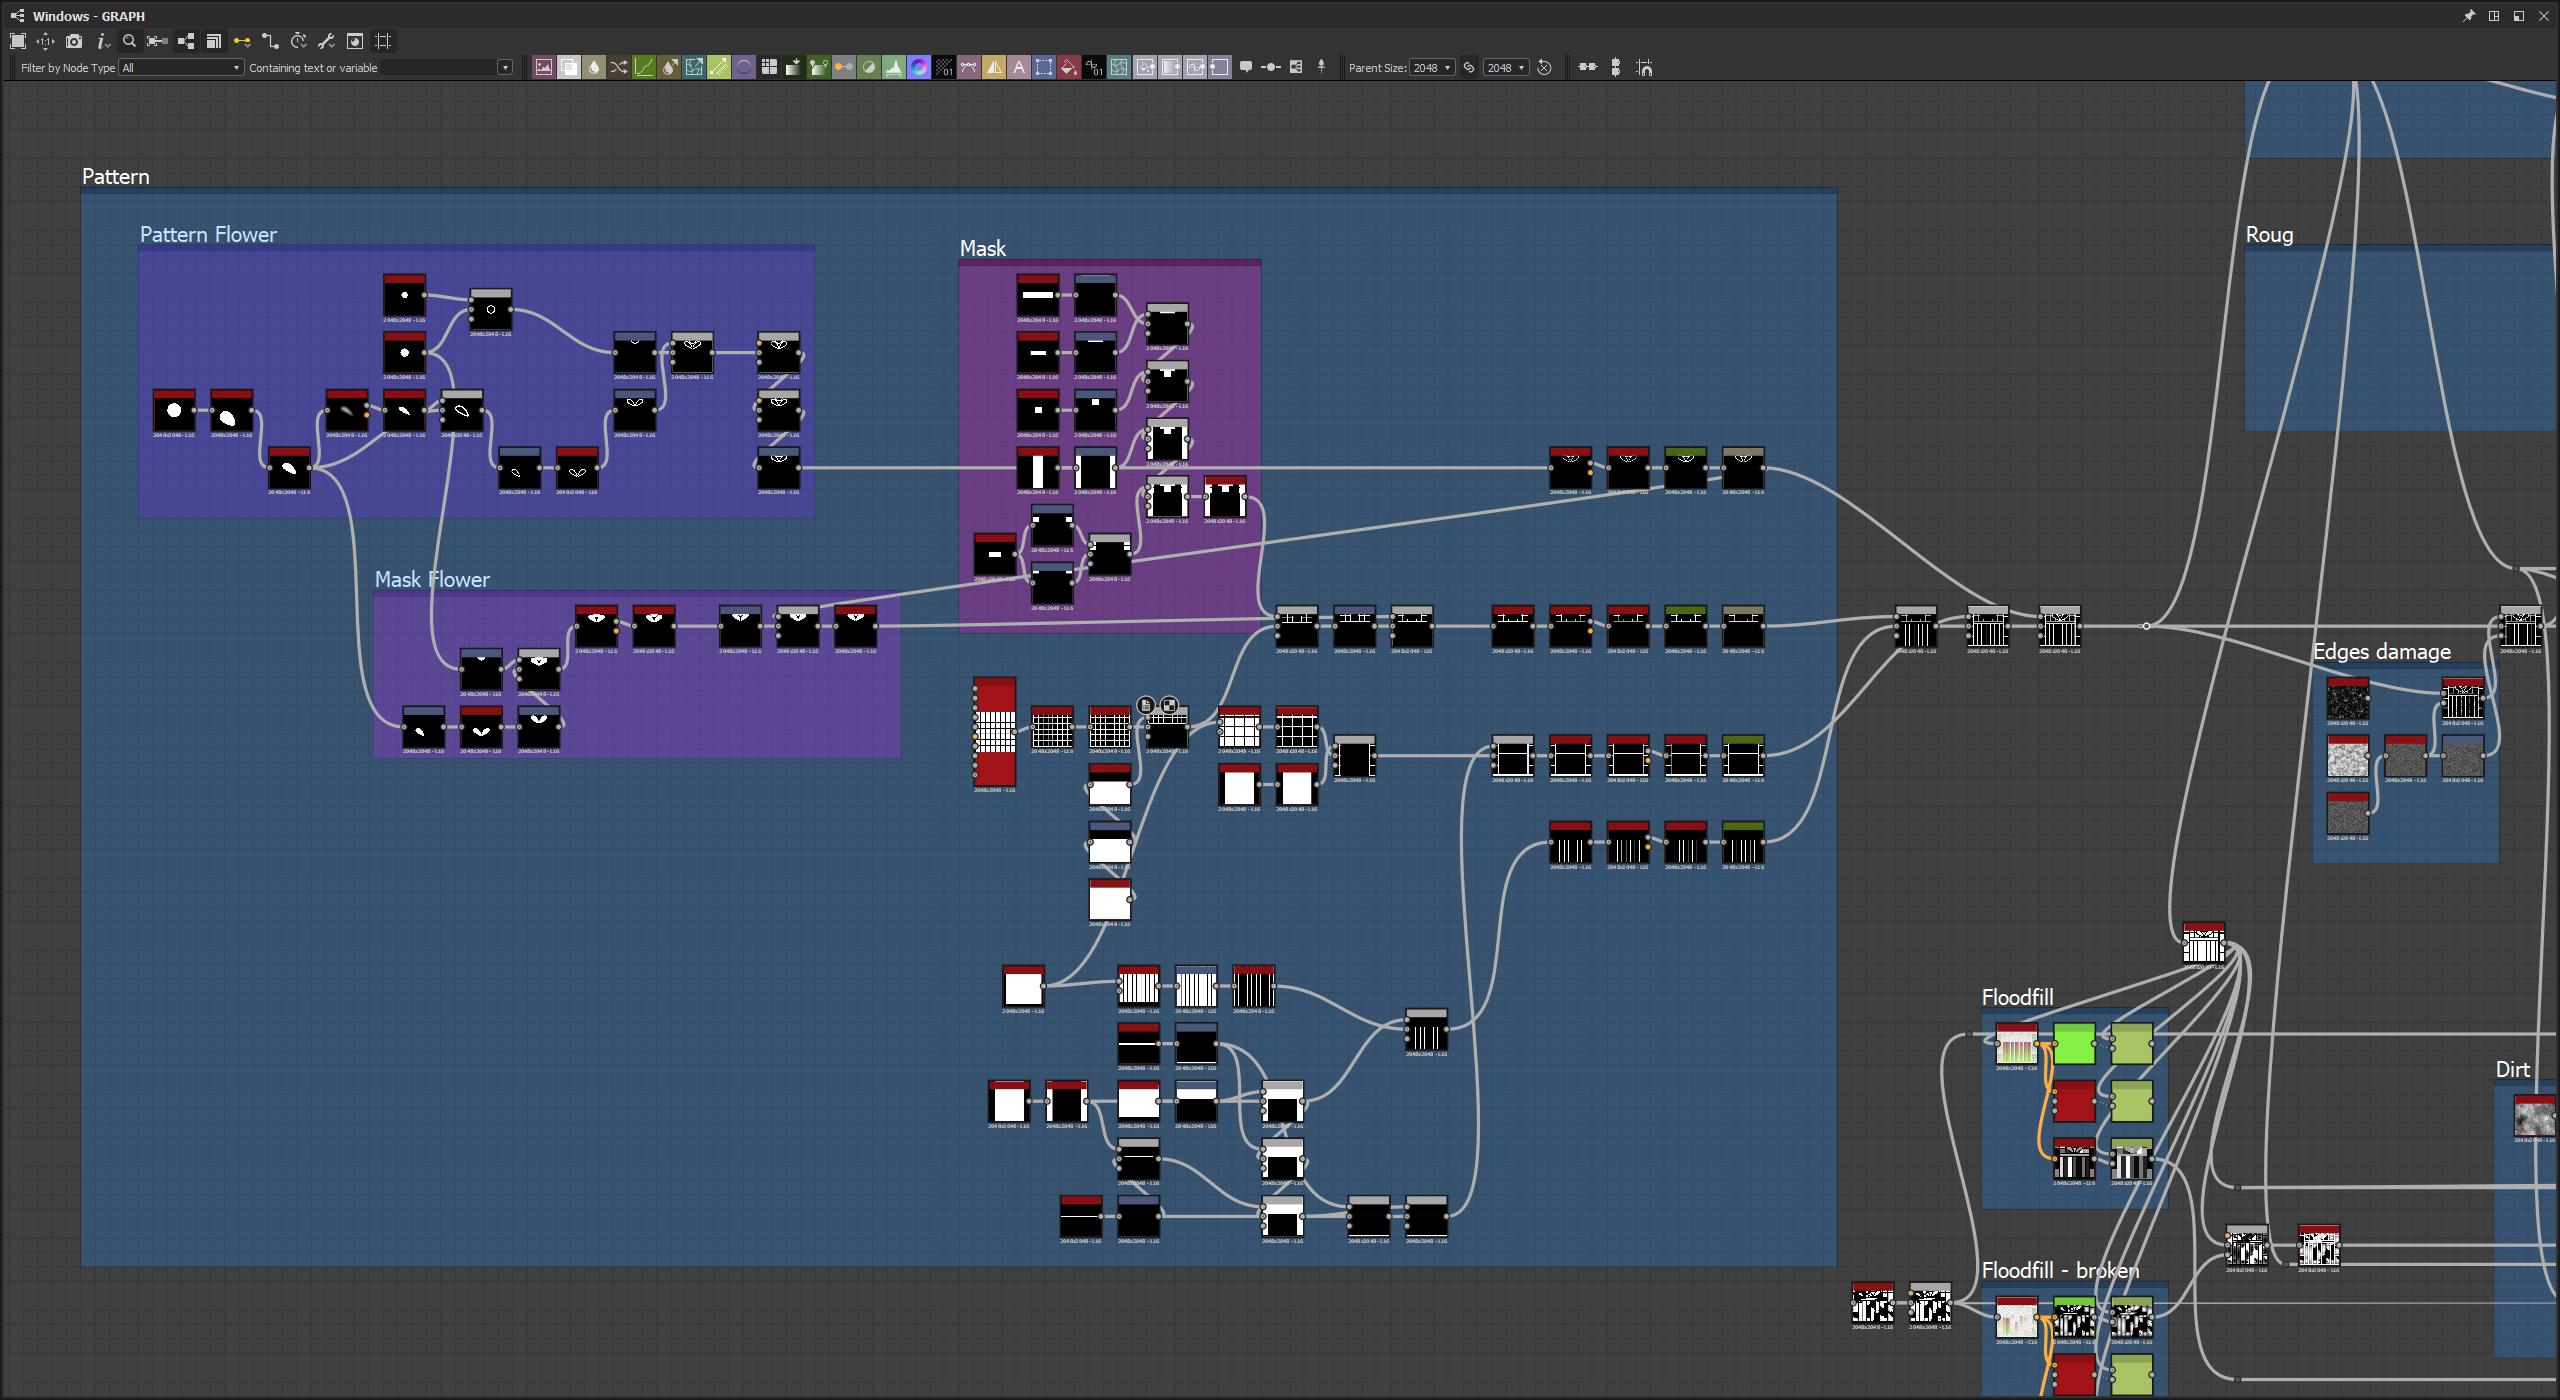2560x1400 pixels.
Task: Add an HSL color wheel node
Action: (919, 68)
